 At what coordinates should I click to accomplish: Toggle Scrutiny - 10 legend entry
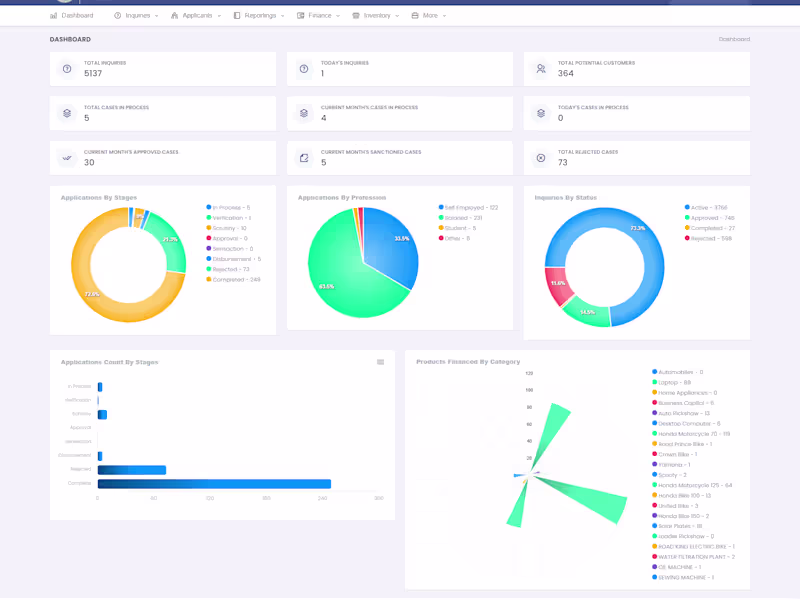click(x=226, y=228)
